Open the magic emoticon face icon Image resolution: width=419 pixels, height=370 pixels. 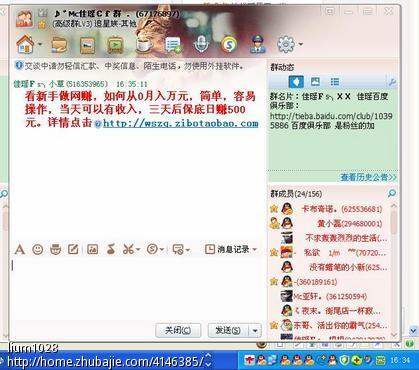coord(55,249)
